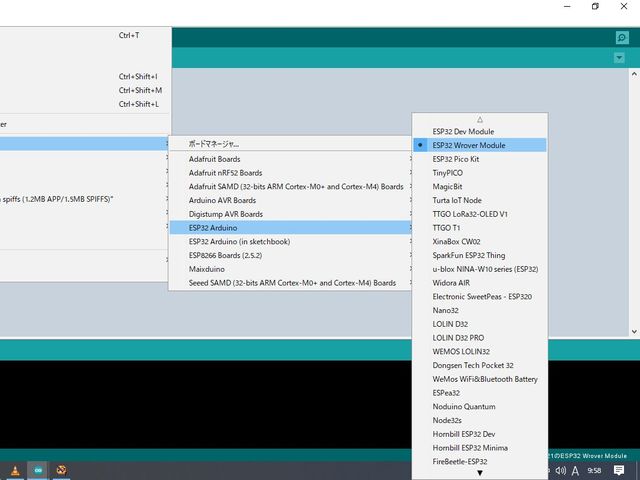Viewport: 640px width, 480px height.
Task: Open Serial Plotter entry (Ctrl+Shift+L)
Action: (84, 104)
